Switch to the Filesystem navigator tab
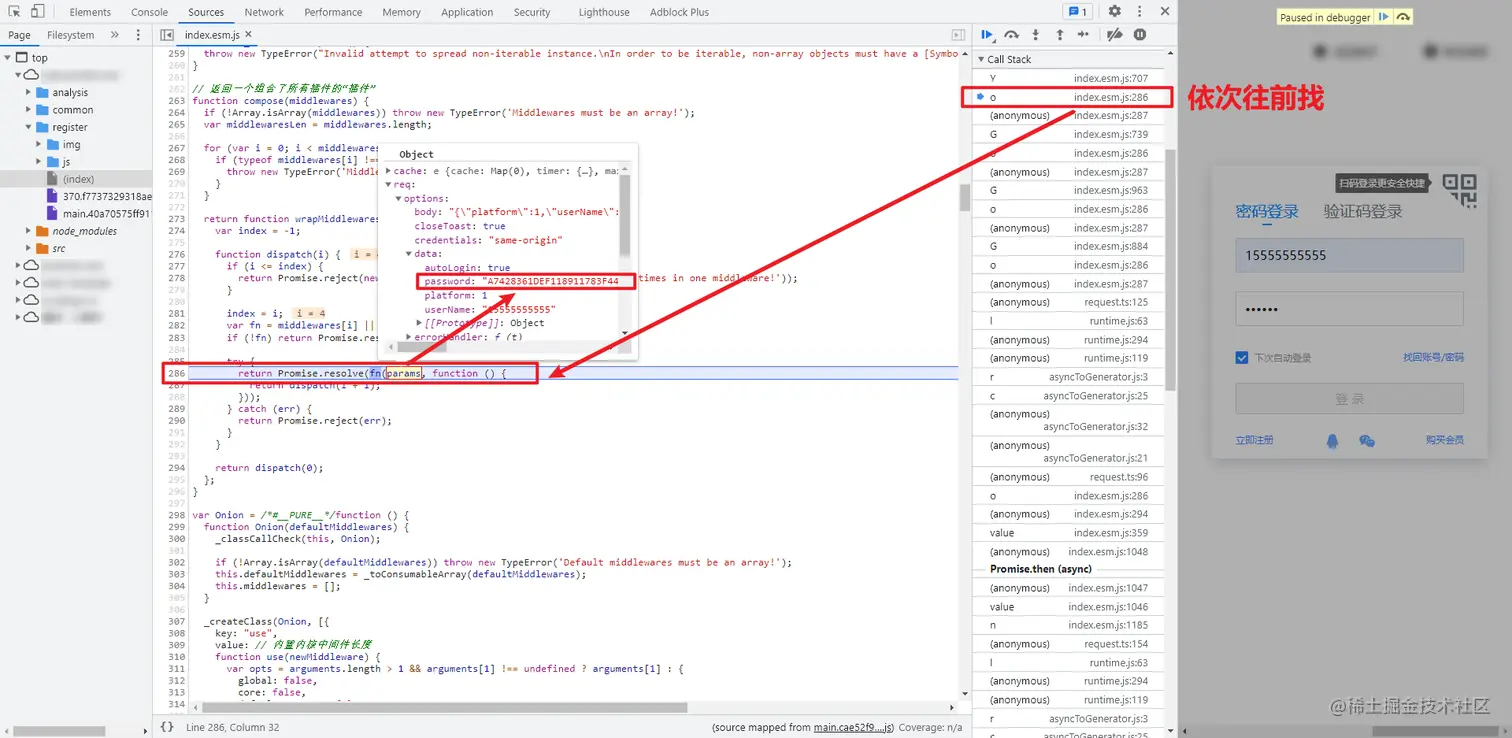This screenshot has width=1512, height=738. tap(70, 35)
